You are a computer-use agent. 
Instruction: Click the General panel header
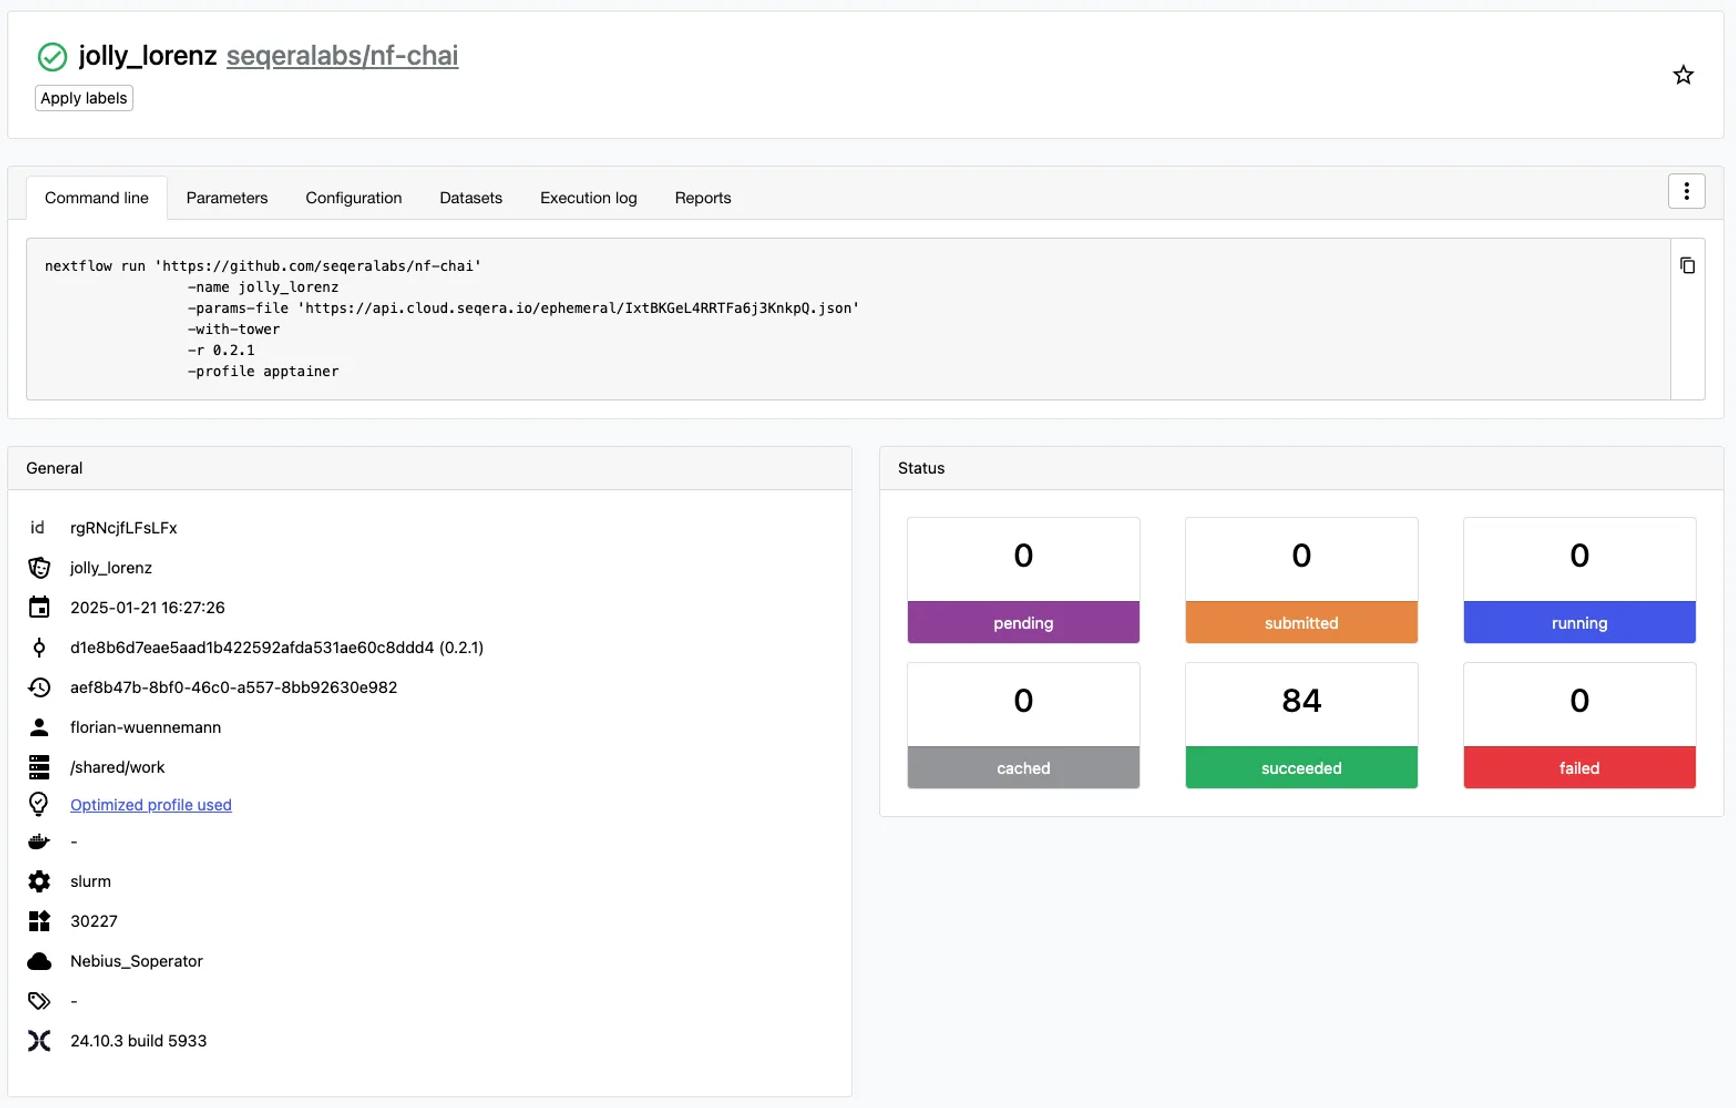pyautogui.click(x=430, y=468)
